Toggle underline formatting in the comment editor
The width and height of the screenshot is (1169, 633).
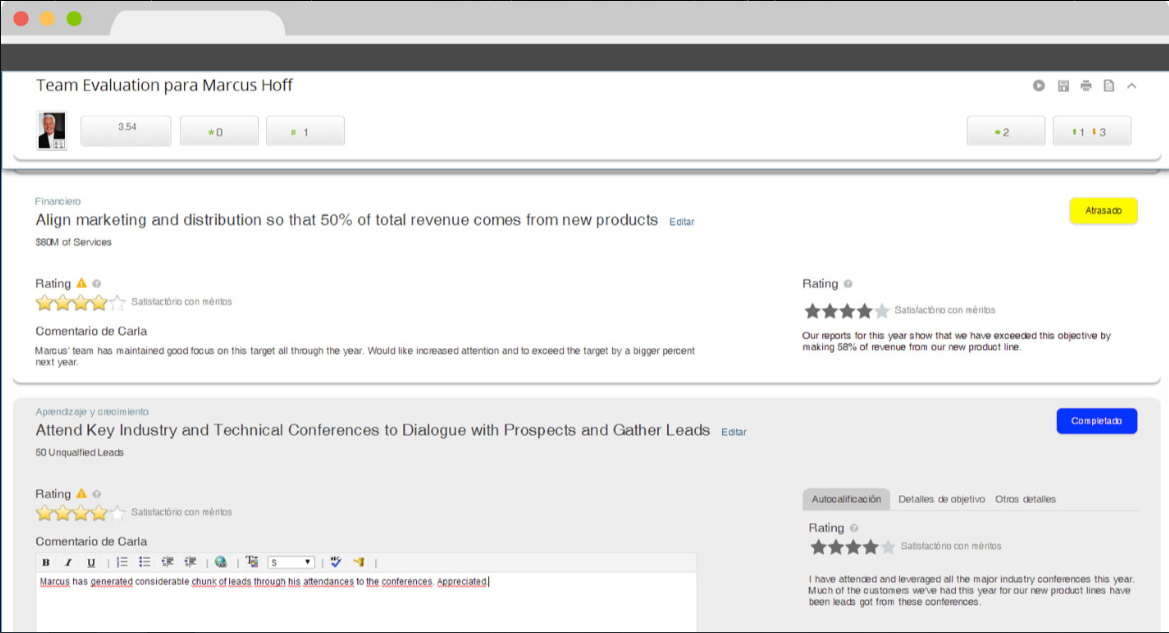(91, 562)
